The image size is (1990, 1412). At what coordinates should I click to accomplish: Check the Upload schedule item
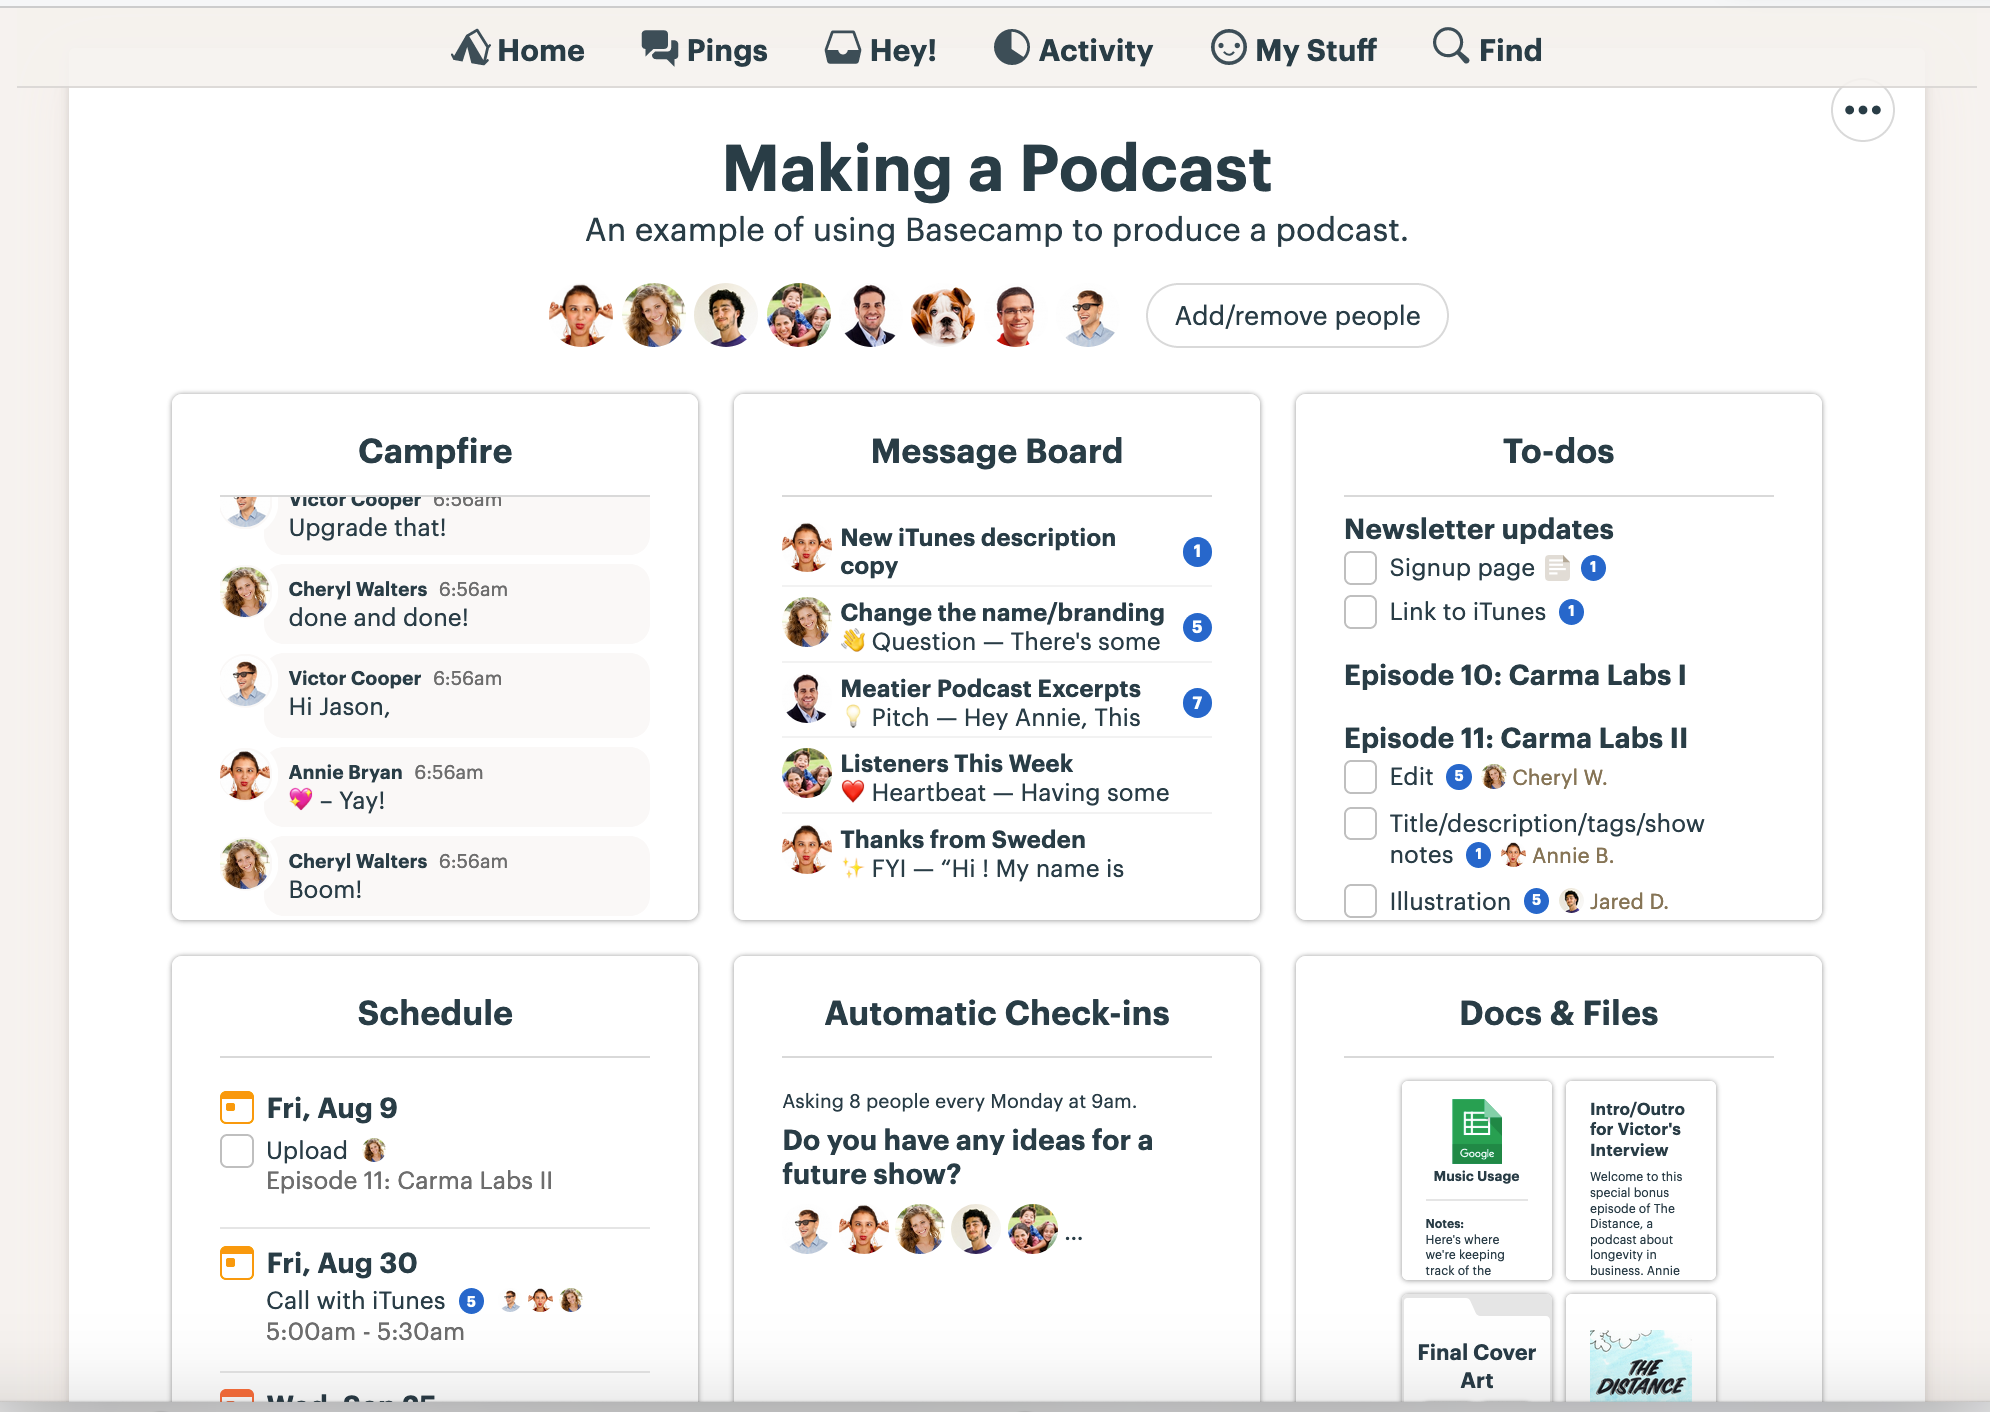[236, 1150]
